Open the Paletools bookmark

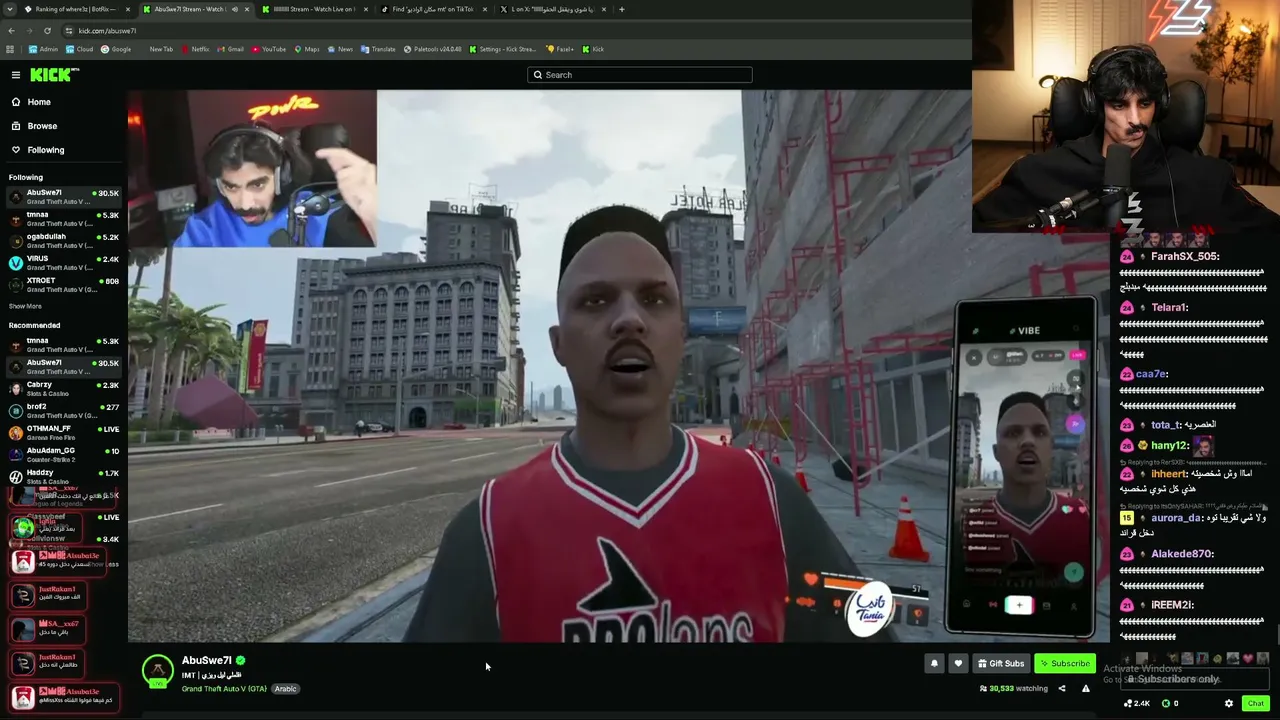(433, 49)
